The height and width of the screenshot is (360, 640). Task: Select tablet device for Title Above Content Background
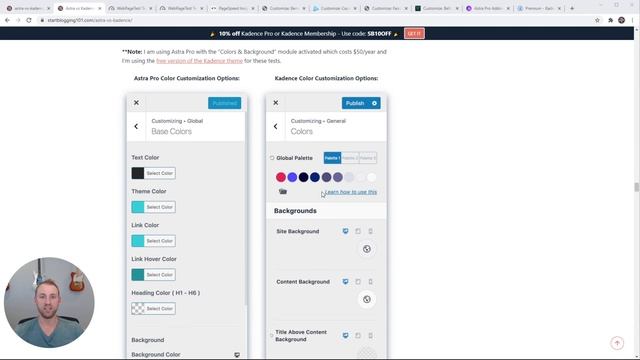pyautogui.click(x=358, y=336)
